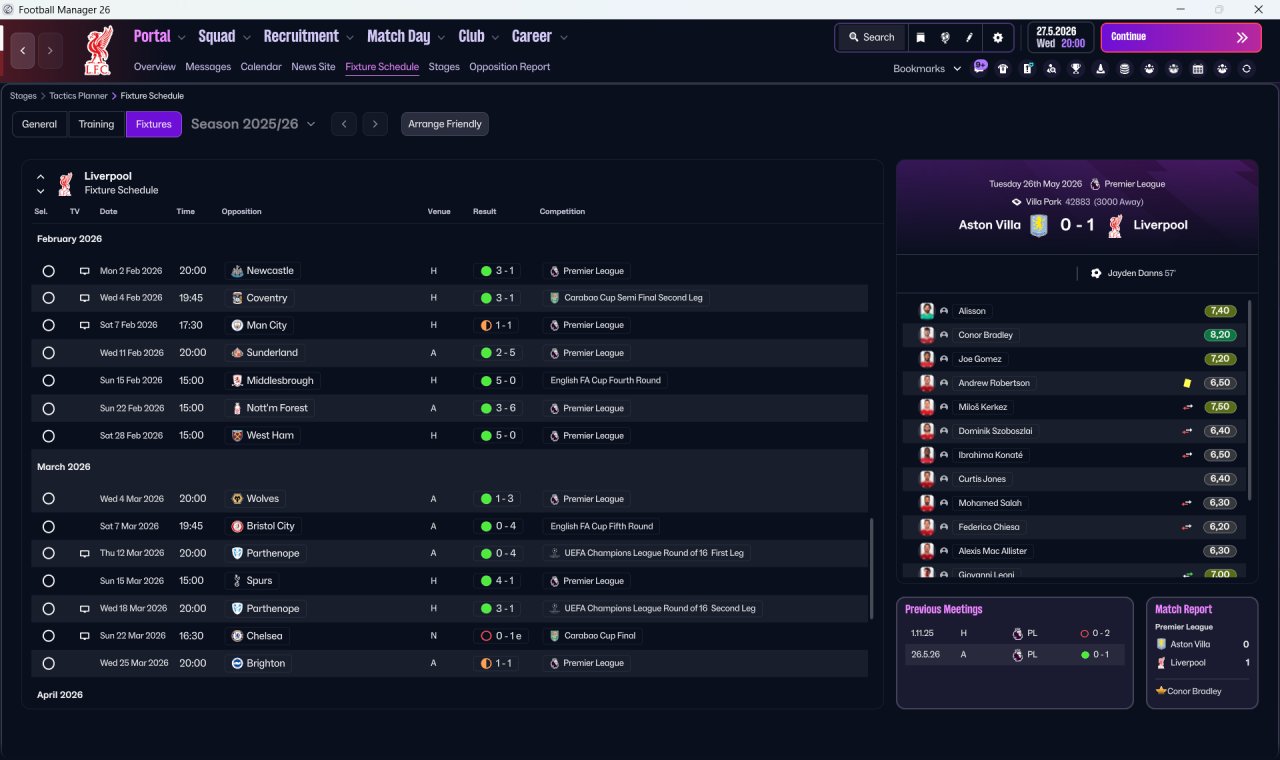Collapse the Liverpool Fixture Schedule up chevron

pos(41,177)
